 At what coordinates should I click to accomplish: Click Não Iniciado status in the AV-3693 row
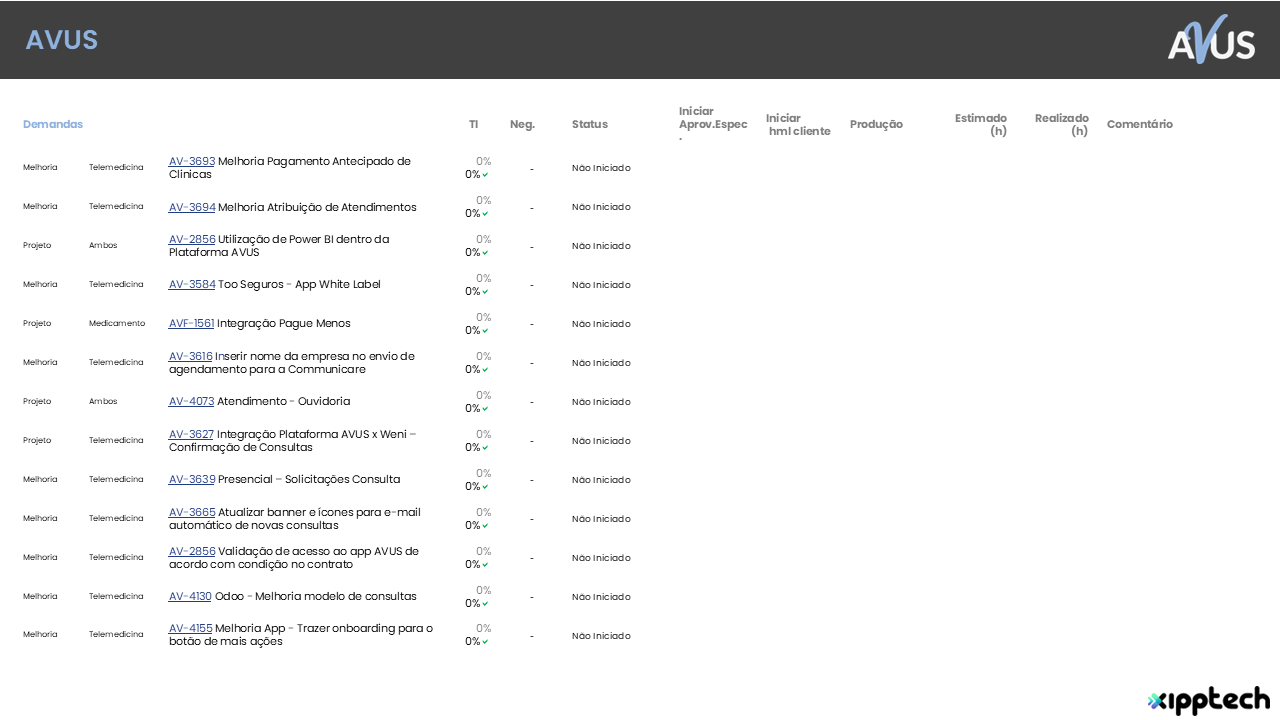(601, 168)
